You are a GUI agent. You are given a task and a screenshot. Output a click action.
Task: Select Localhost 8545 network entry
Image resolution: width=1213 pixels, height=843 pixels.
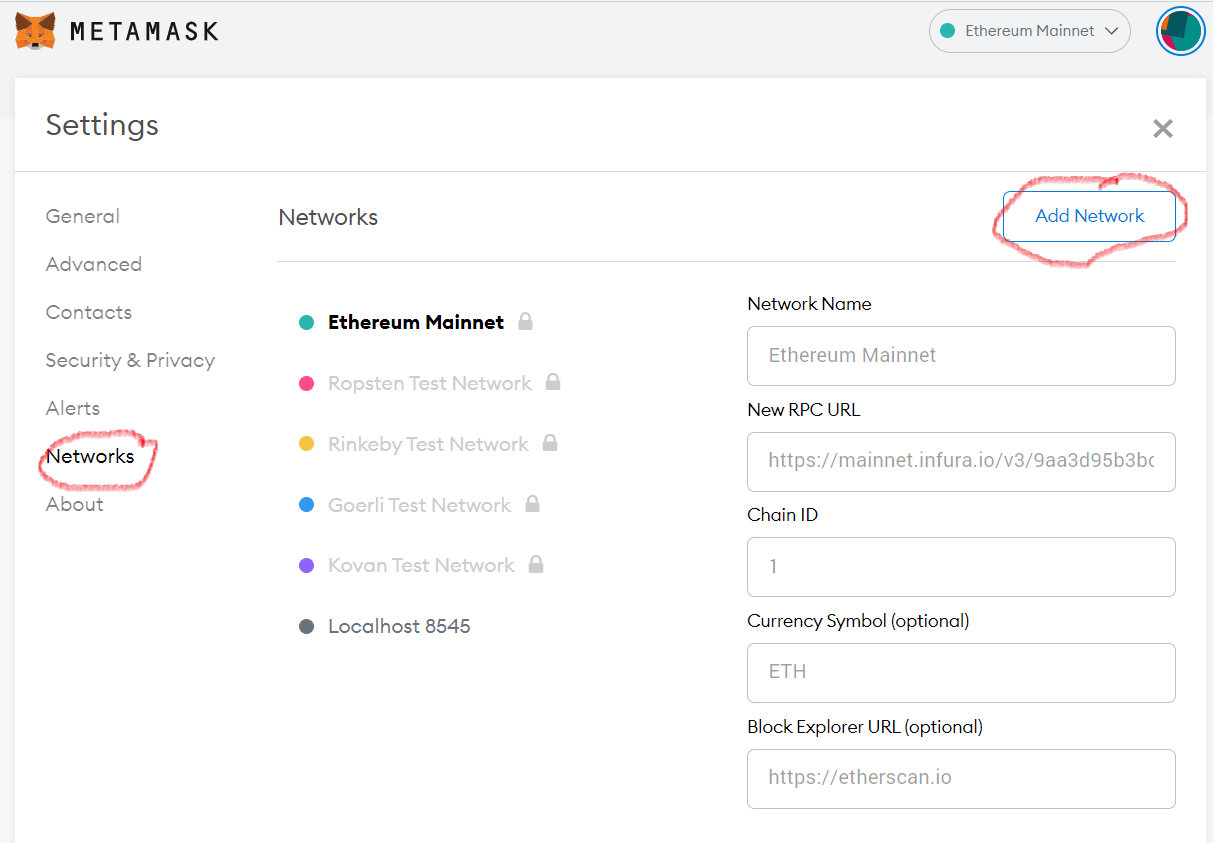pos(399,626)
